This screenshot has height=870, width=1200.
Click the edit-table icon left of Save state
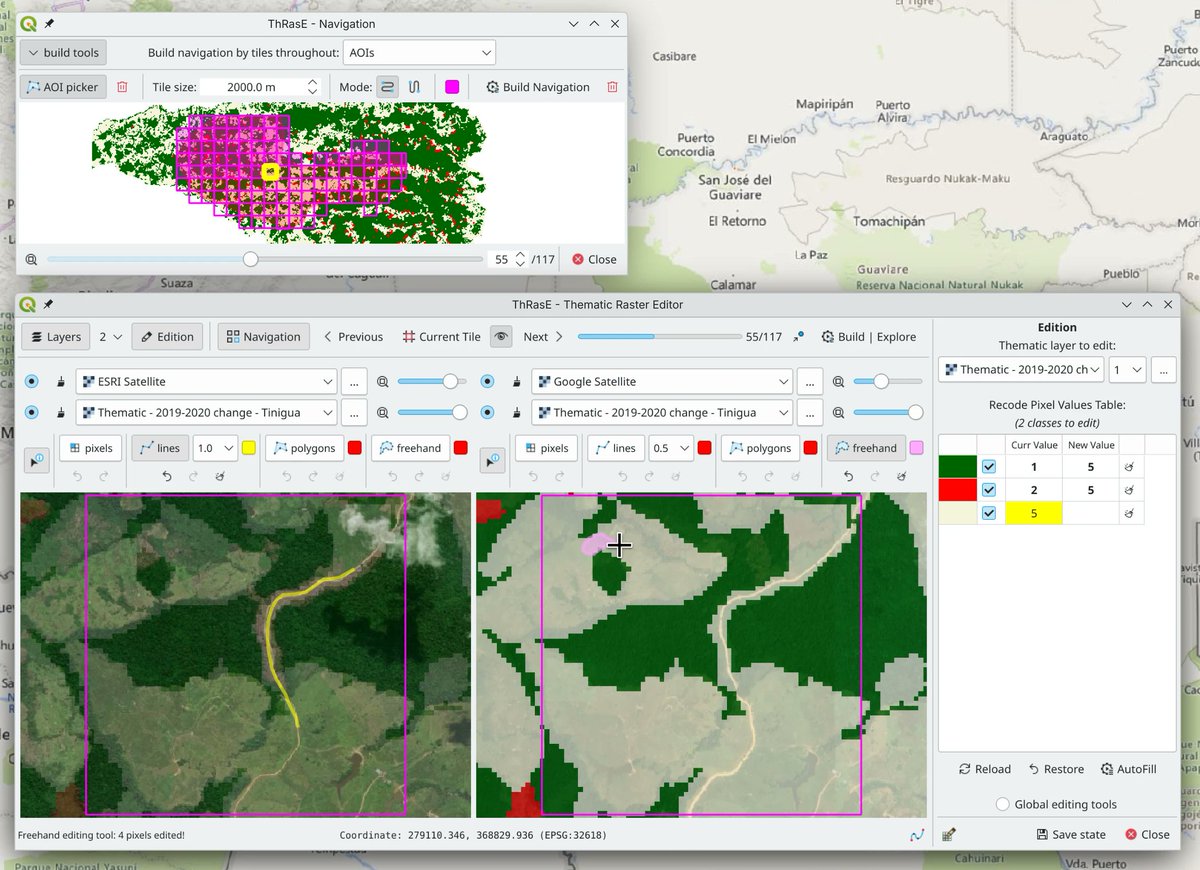tap(949, 834)
